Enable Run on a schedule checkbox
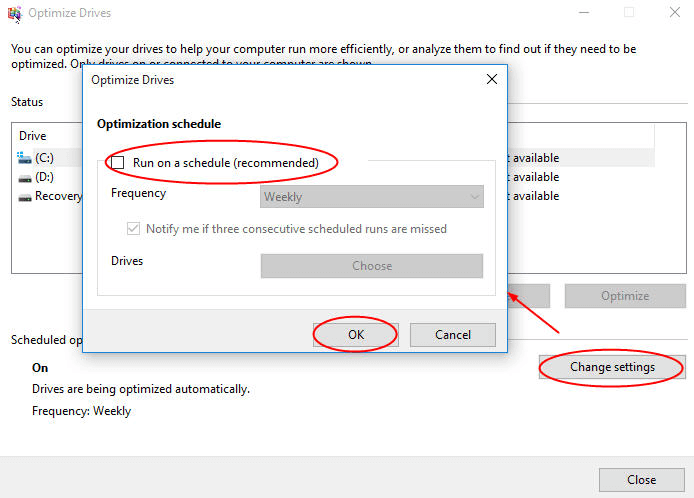The image size is (694, 498). (117, 162)
